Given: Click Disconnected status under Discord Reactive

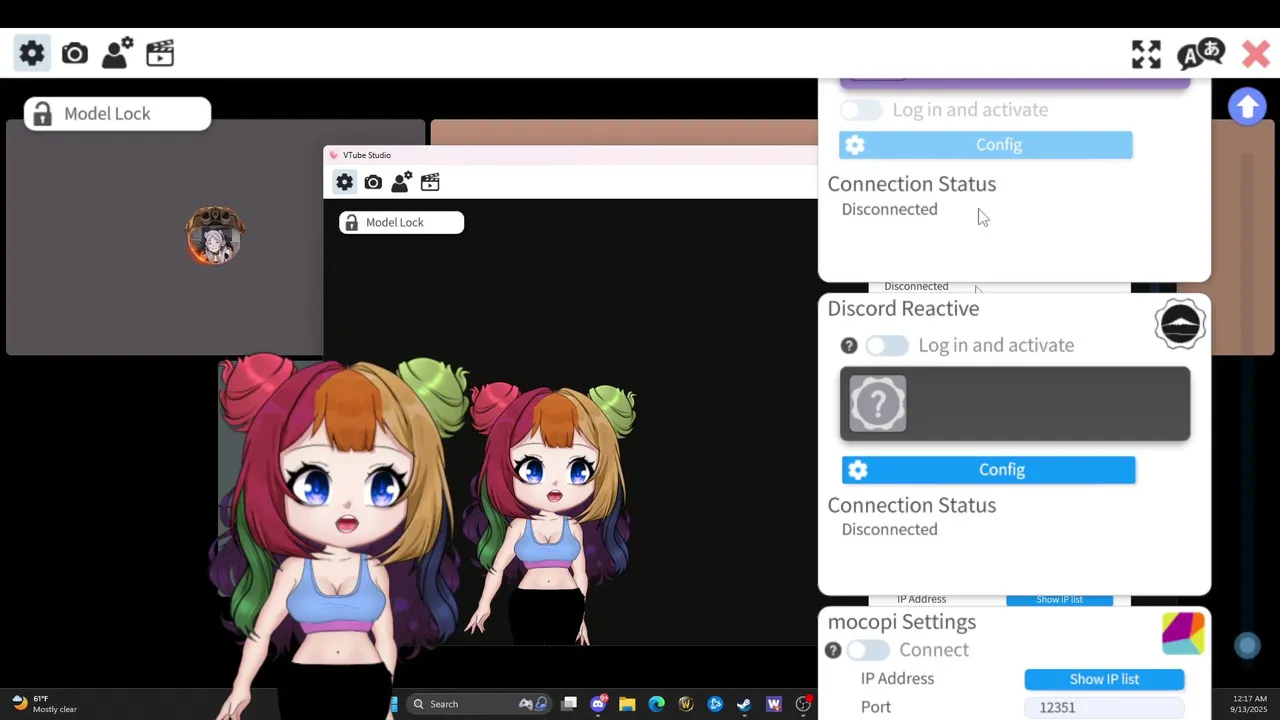Looking at the screenshot, I should coord(889,530).
